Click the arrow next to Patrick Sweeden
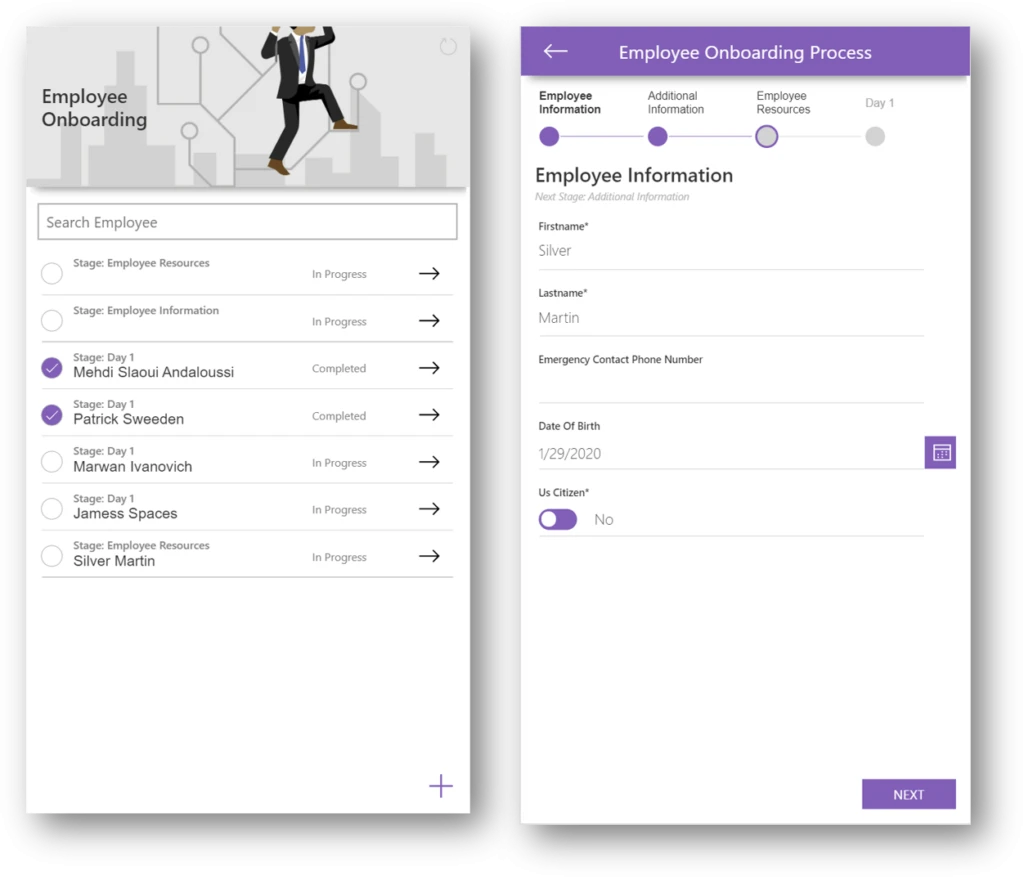Image resolution: width=1024 pixels, height=878 pixels. click(x=429, y=415)
